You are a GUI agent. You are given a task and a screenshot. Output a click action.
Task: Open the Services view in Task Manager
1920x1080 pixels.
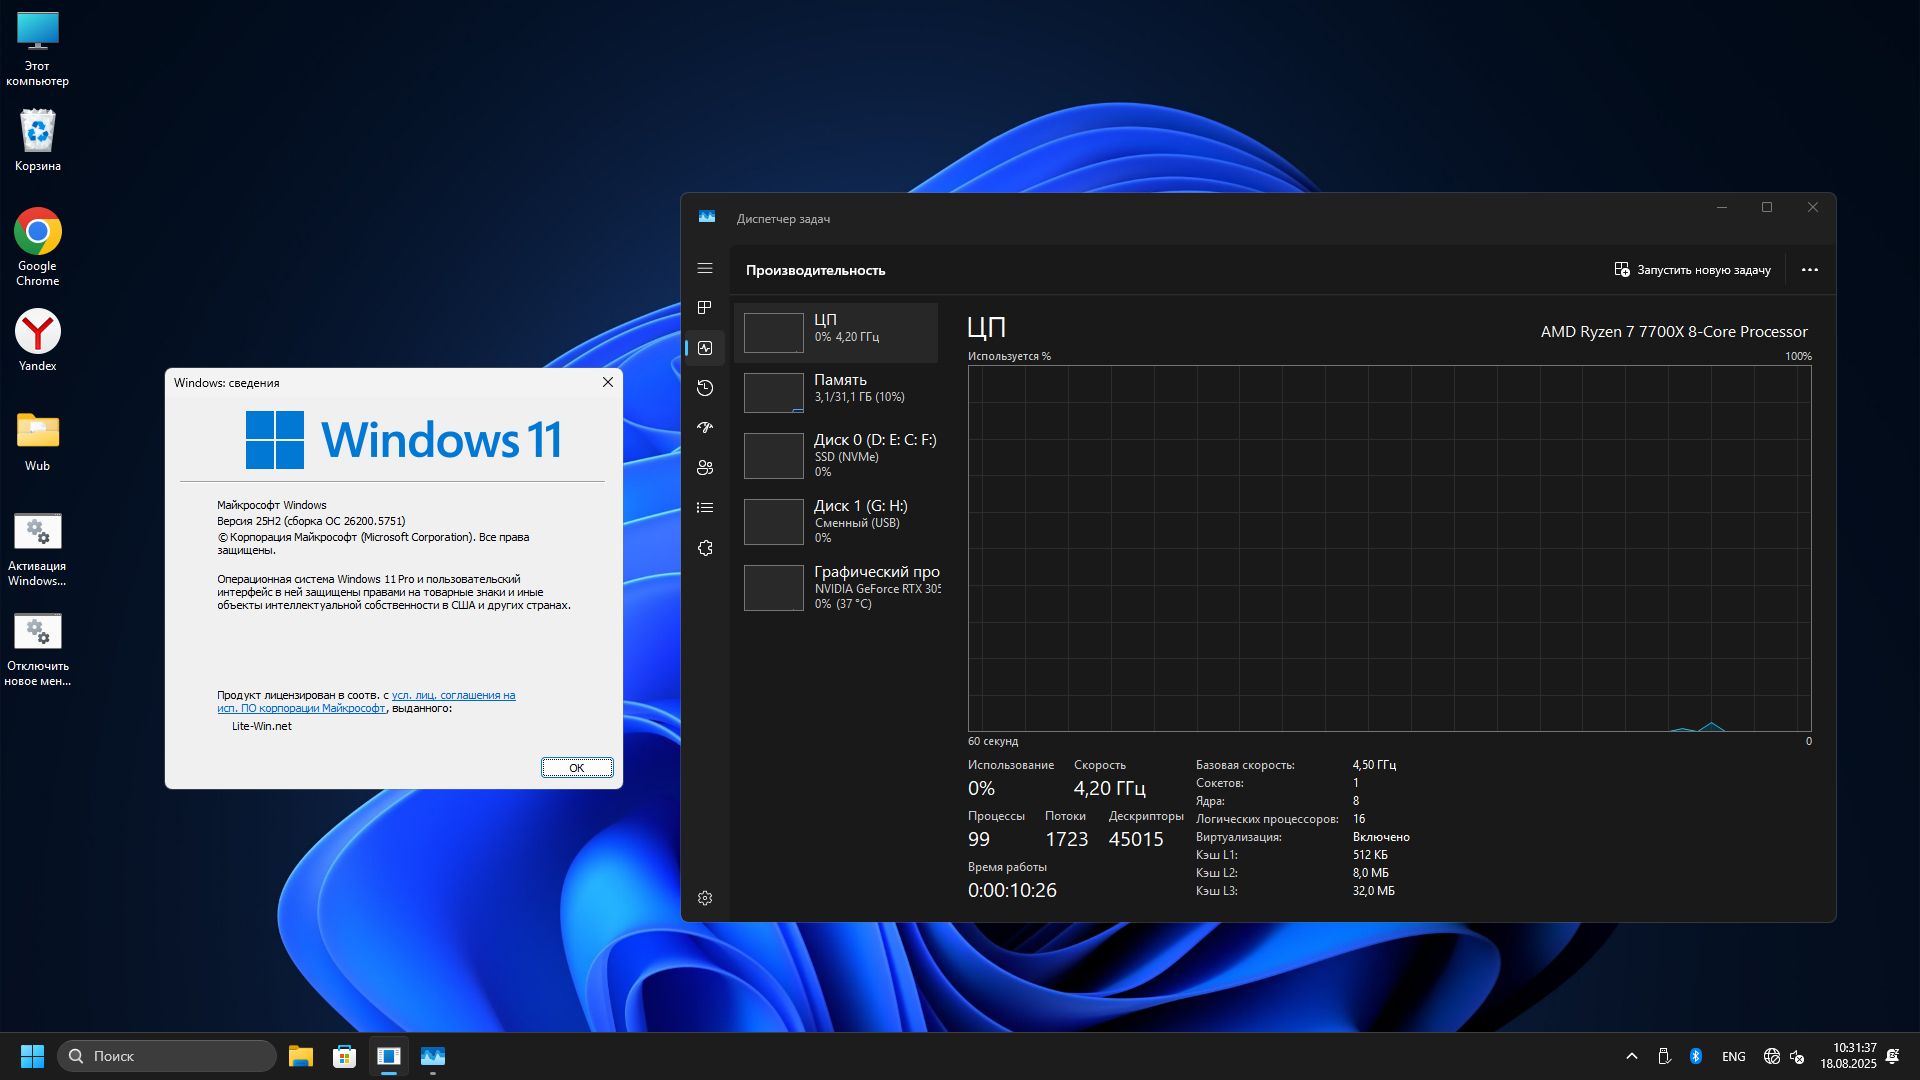705,548
